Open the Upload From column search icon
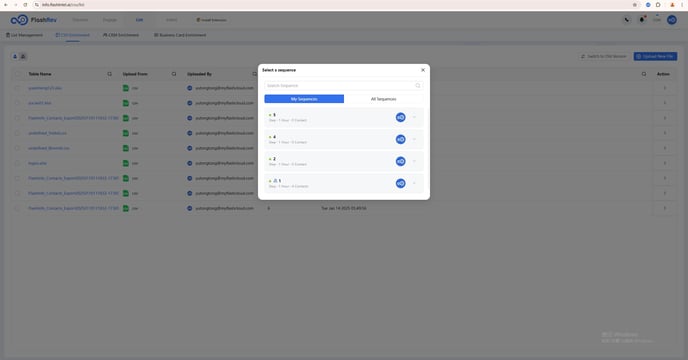This screenshot has height=360, width=688. (174, 74)
